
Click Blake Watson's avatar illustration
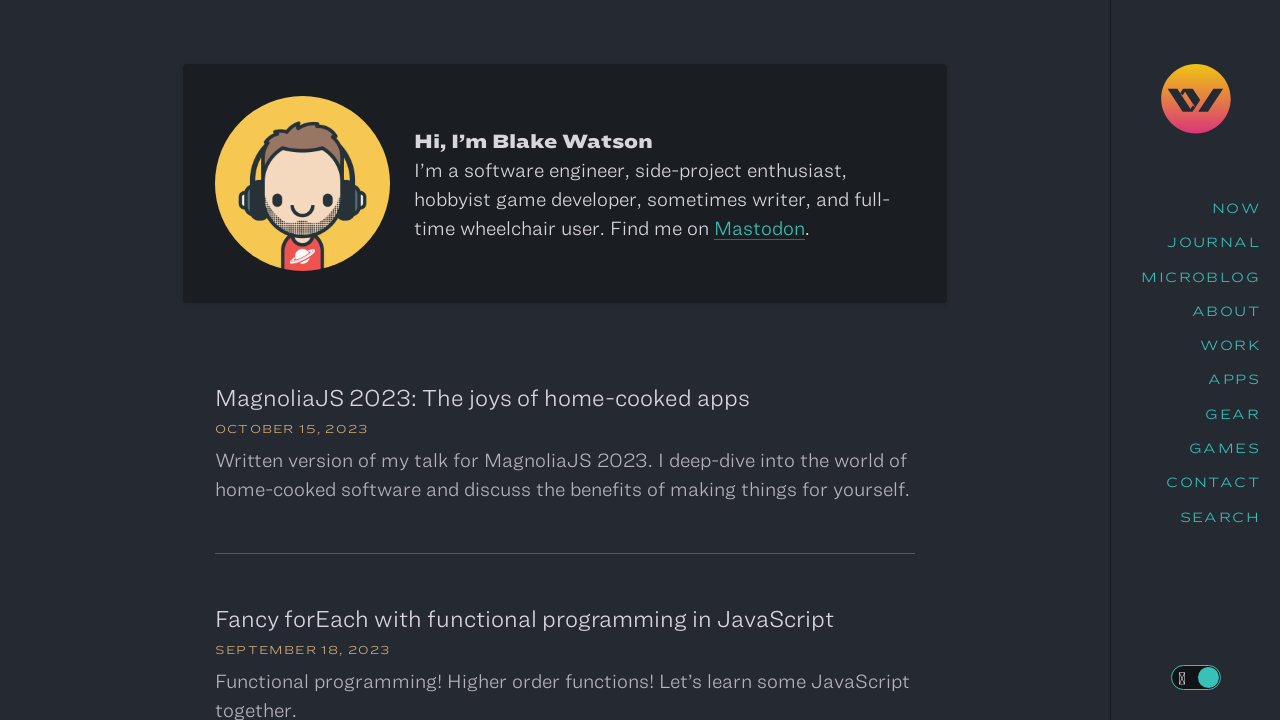(x=303, y=183)
